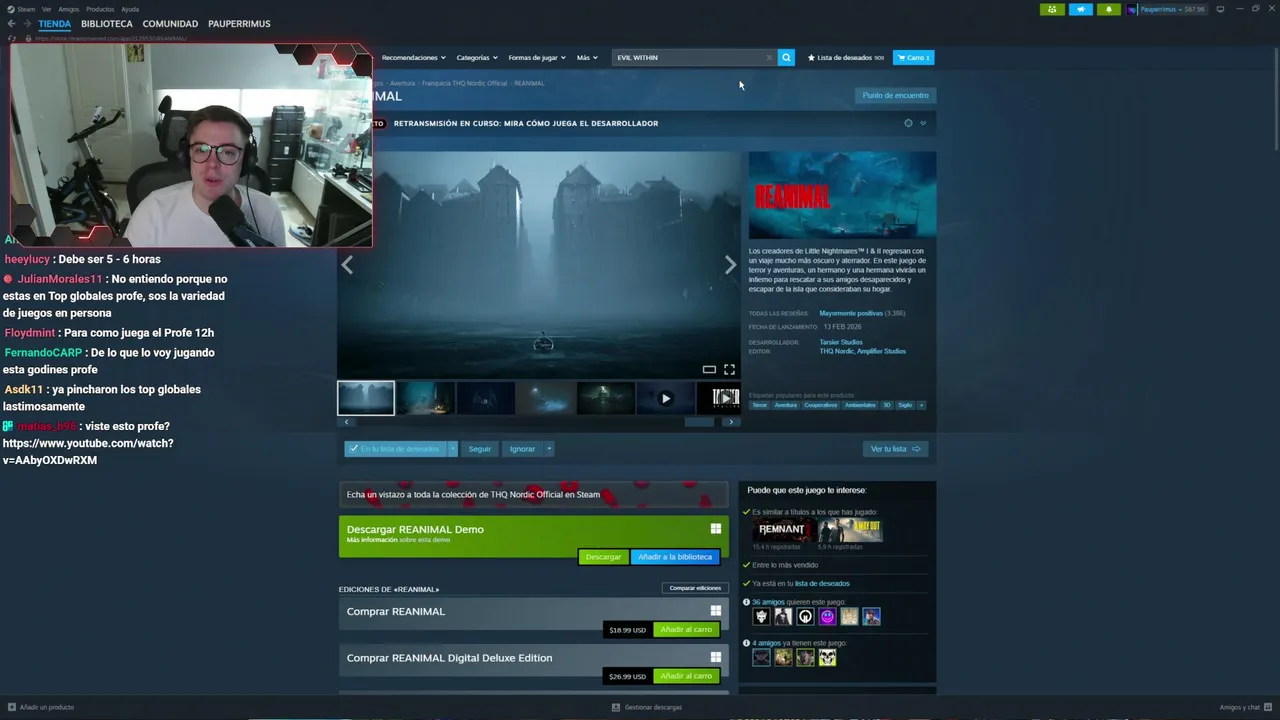Click the skull friend avatar
The image size is (1280, 720).
(827, 657)
